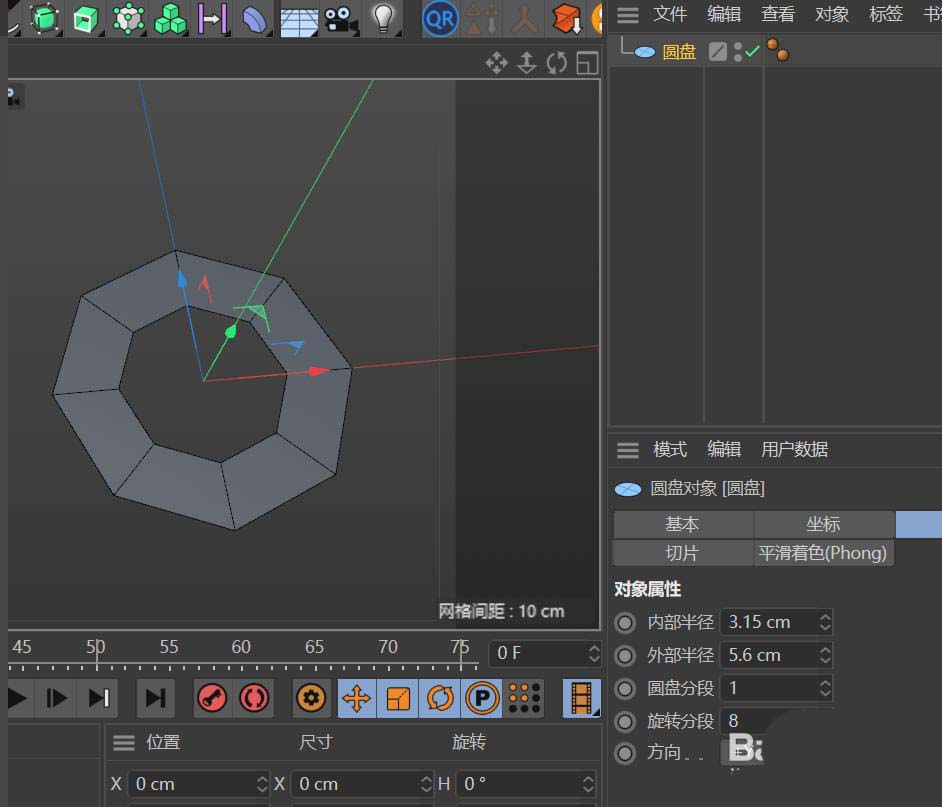Click the 内部半径 value stepper arrows

coord(825,622)
